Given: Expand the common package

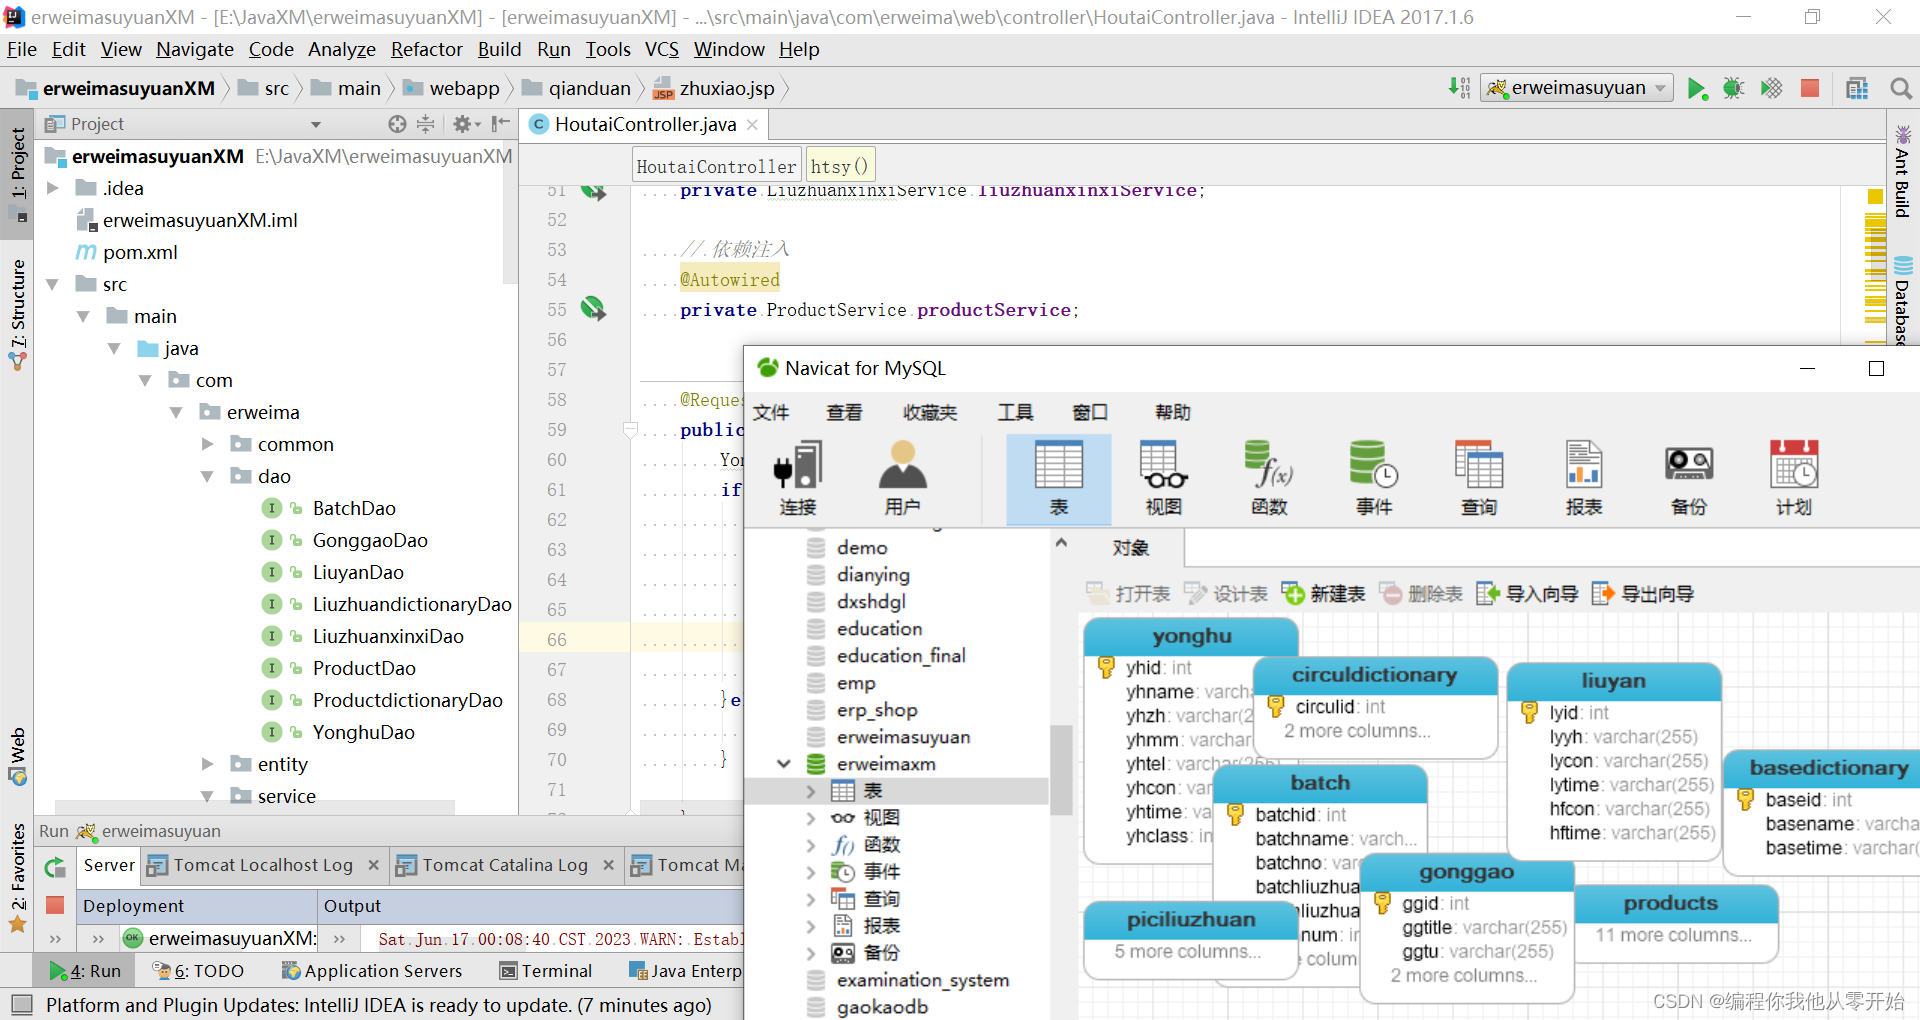Looking at the screenshot, I should click(x=208, y=444).
